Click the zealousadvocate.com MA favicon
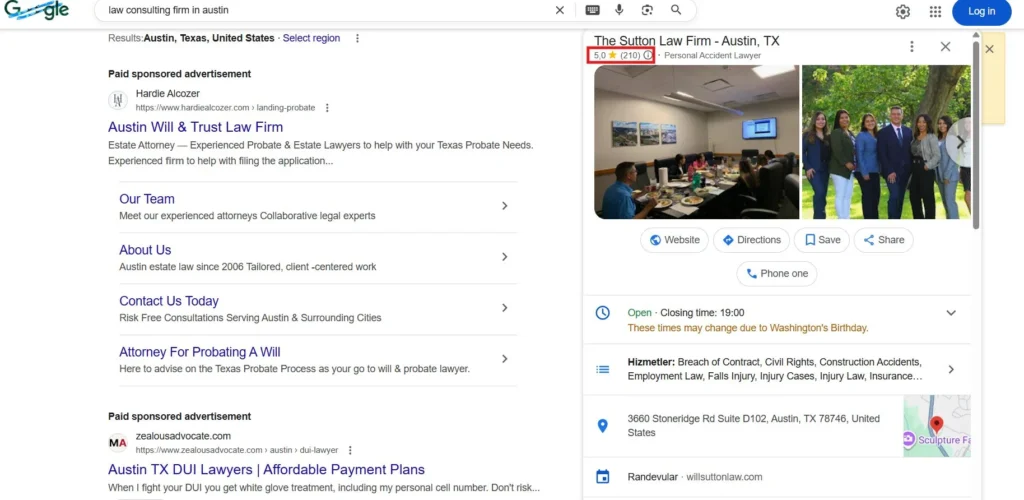The height and width of the screenshot is (500, 1024). (x=118, y=443)
